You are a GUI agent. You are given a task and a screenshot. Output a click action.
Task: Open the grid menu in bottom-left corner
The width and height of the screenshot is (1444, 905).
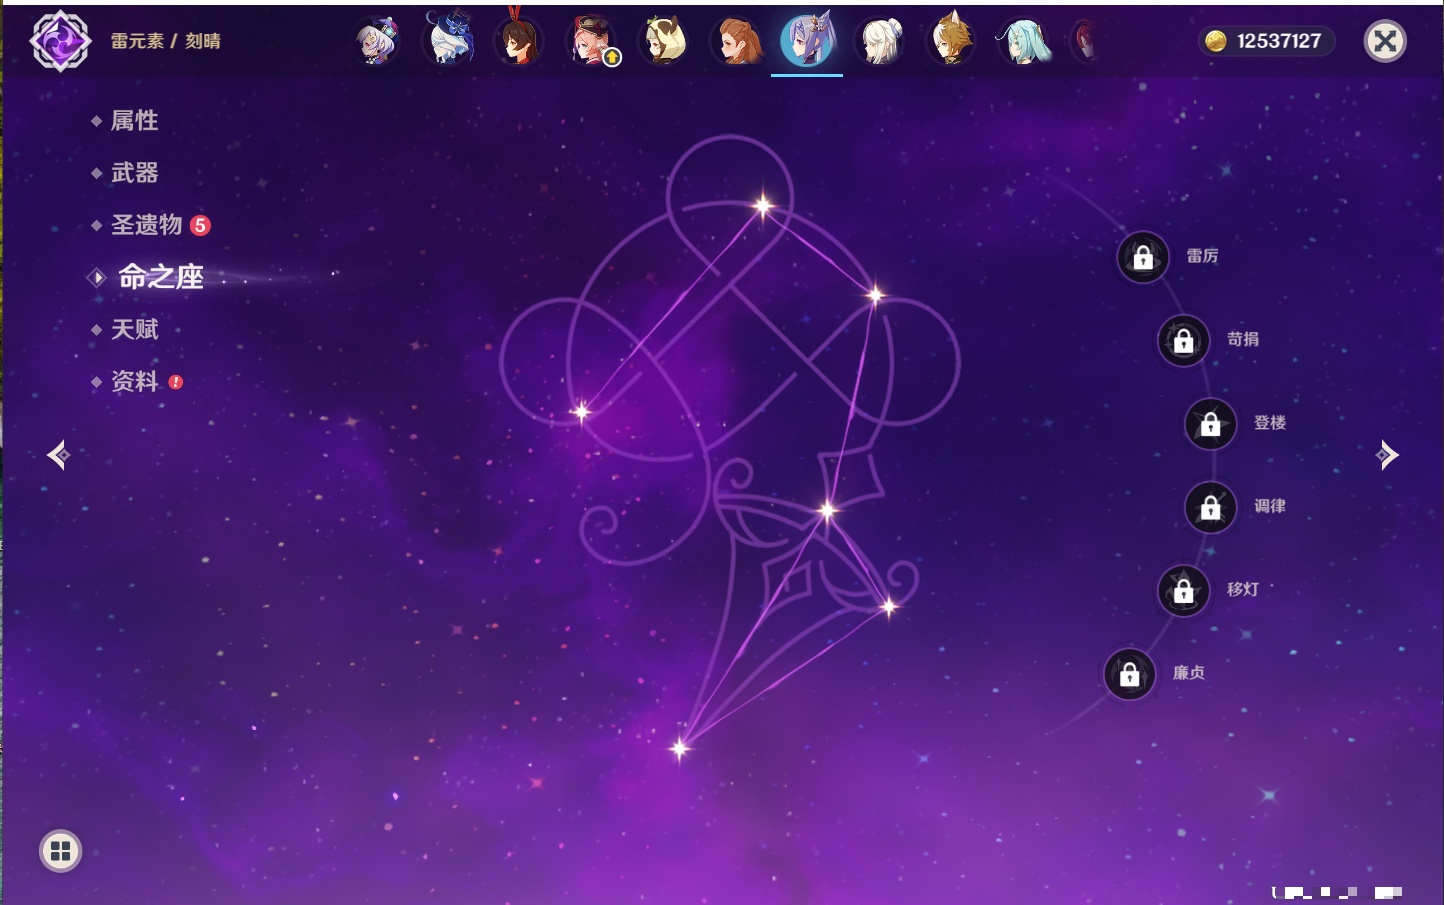[x=60, y=851]
